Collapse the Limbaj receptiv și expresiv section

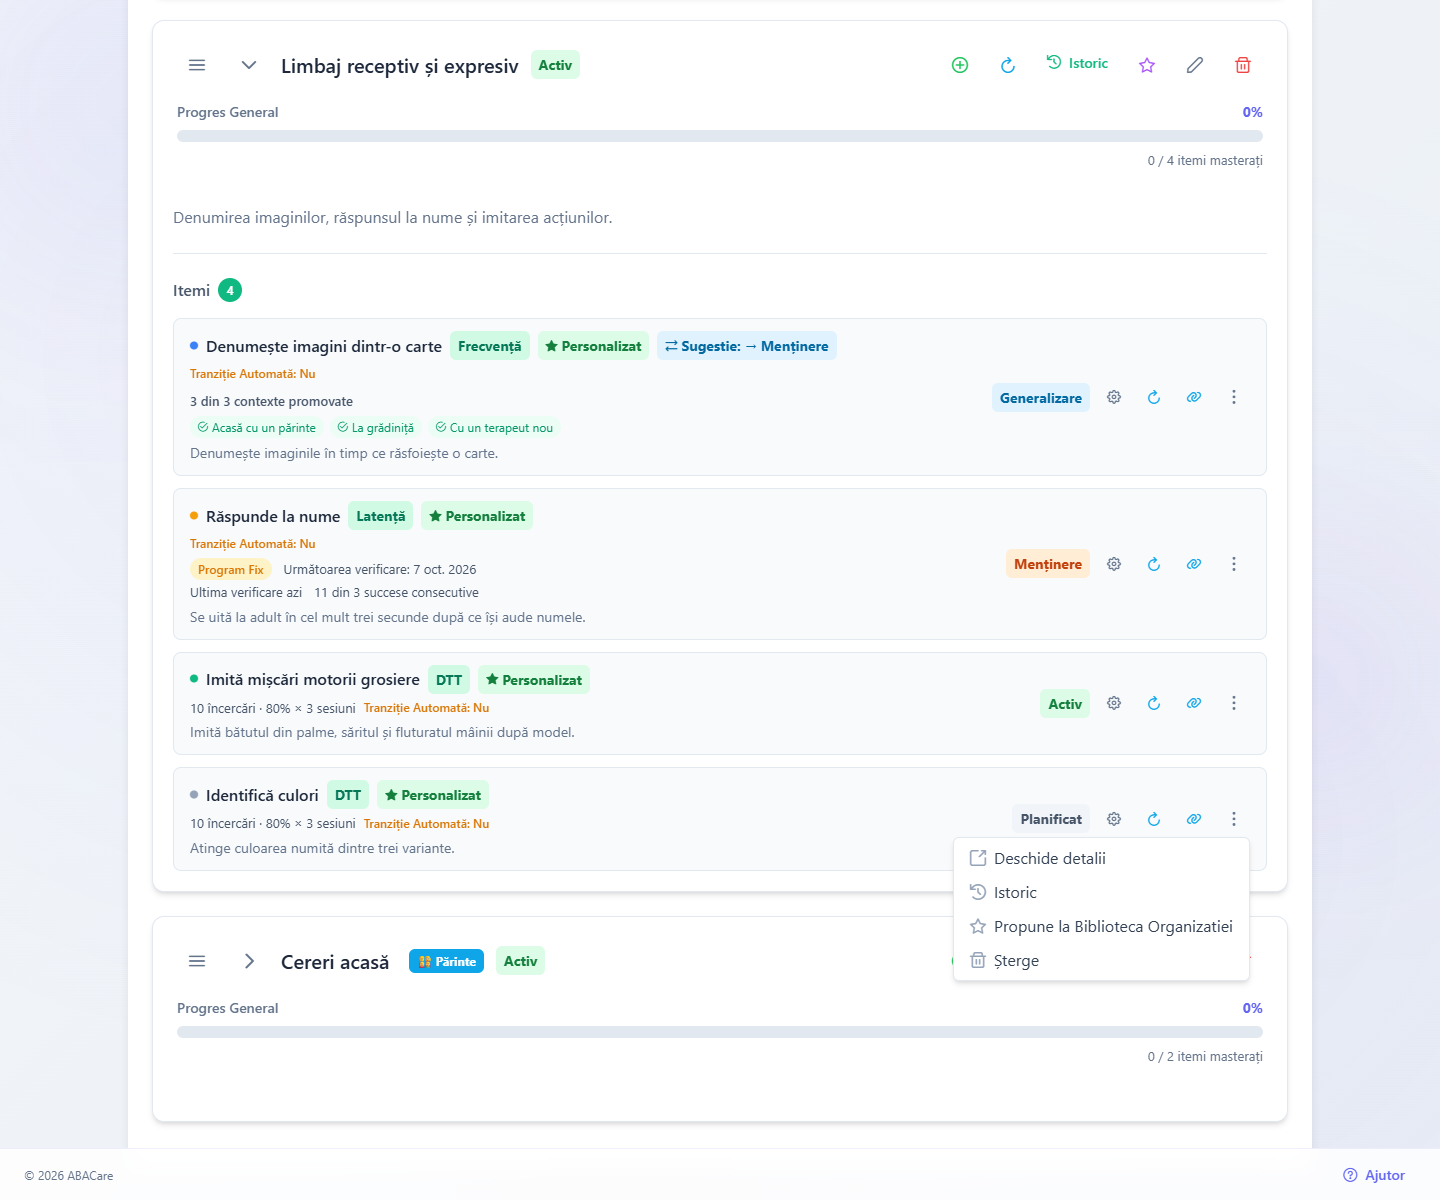pyautogui.click(x=249, y=65)
